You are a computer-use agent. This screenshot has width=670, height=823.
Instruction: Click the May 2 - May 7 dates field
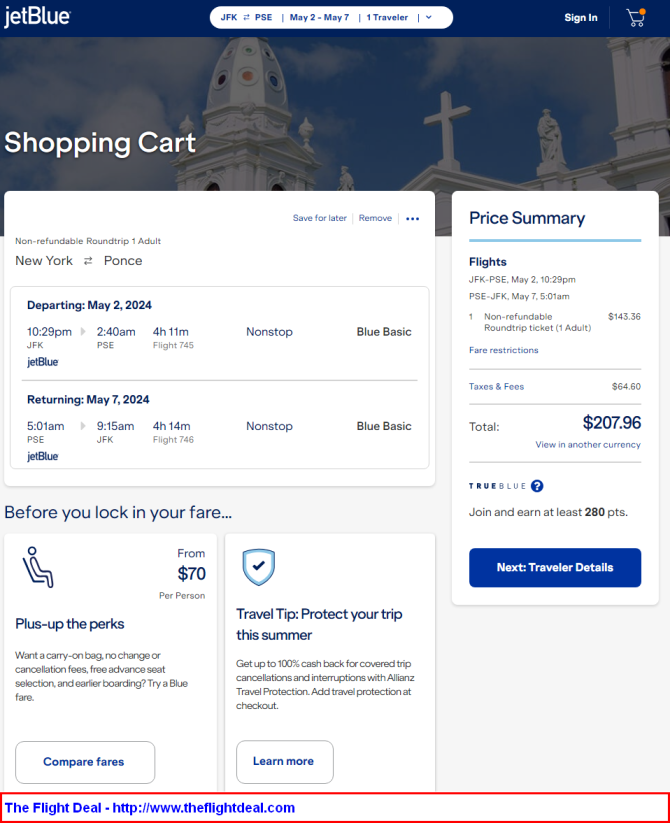point(319,17)
